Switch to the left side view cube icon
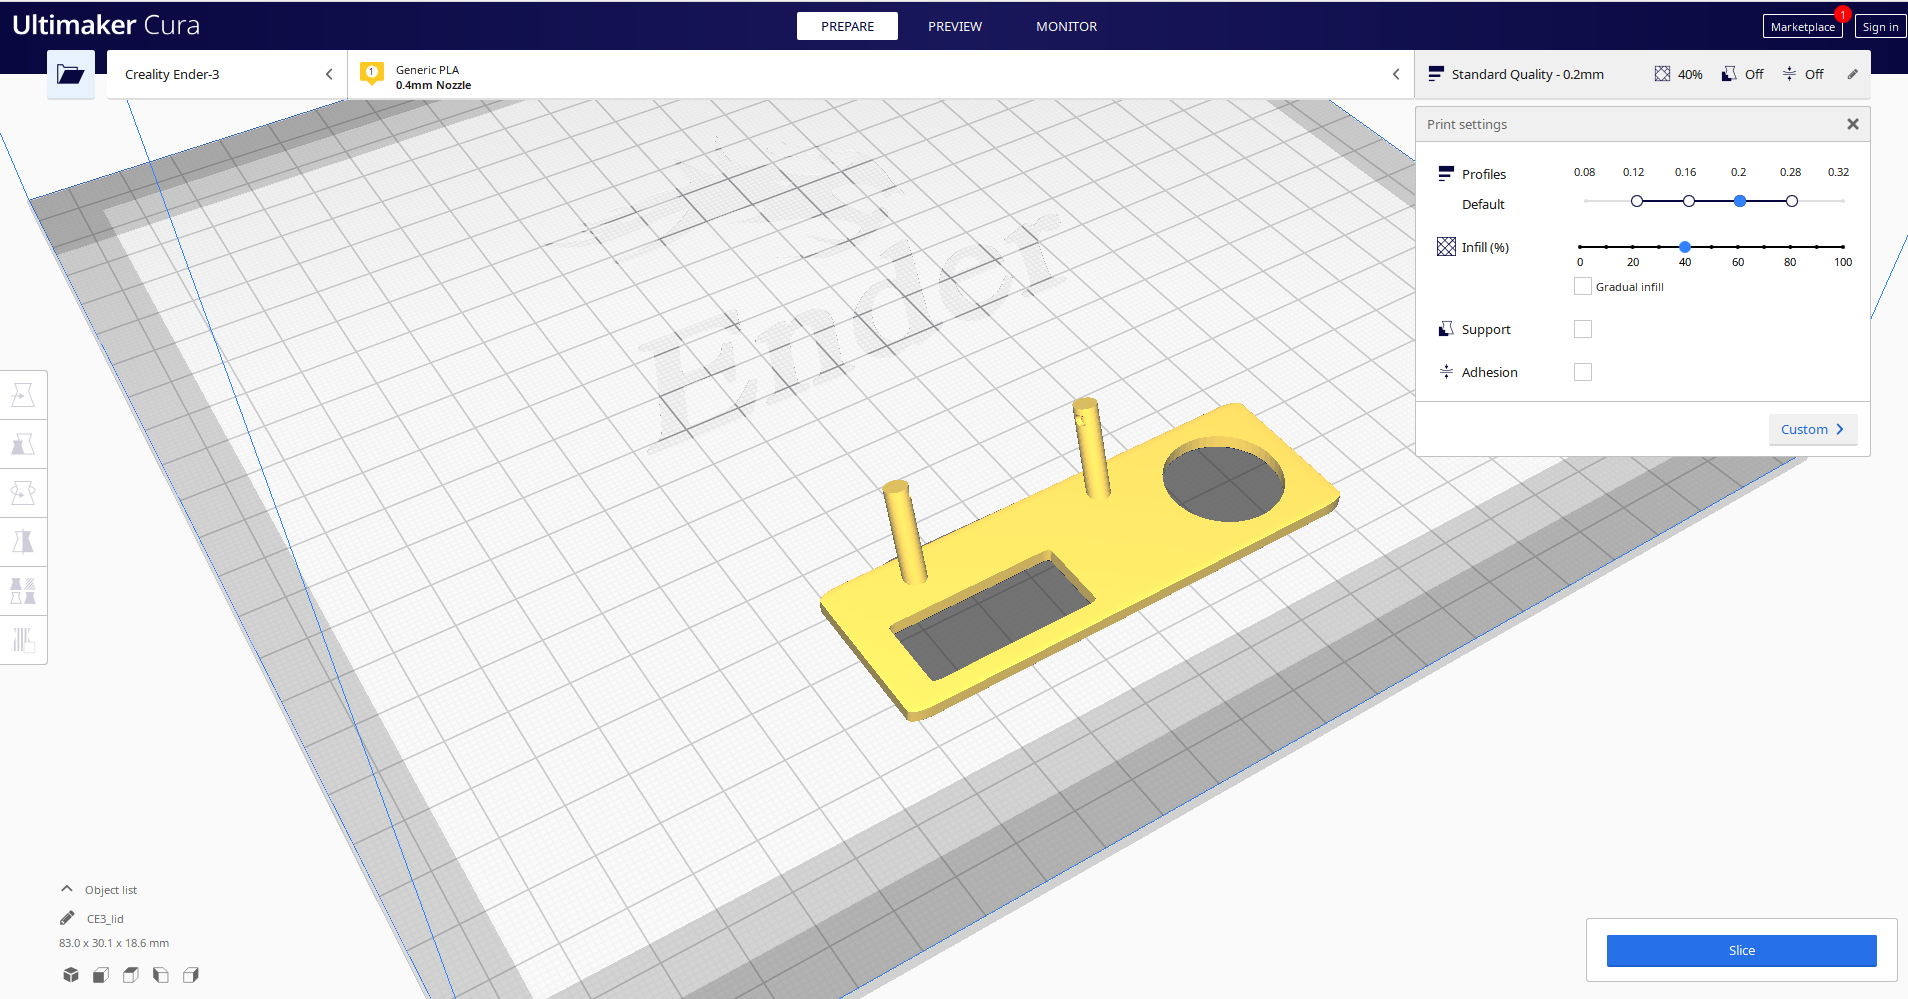This screenshot has width=1908, height=999. 161,975
